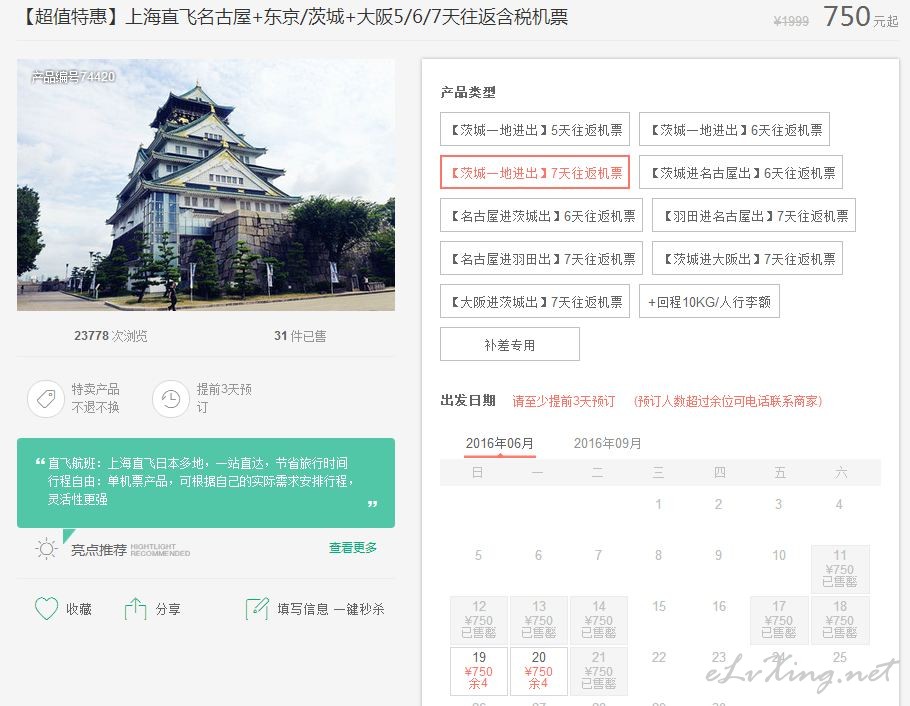
Task: Click sold-out June 18 date cell
Action: tap(840, 620)
